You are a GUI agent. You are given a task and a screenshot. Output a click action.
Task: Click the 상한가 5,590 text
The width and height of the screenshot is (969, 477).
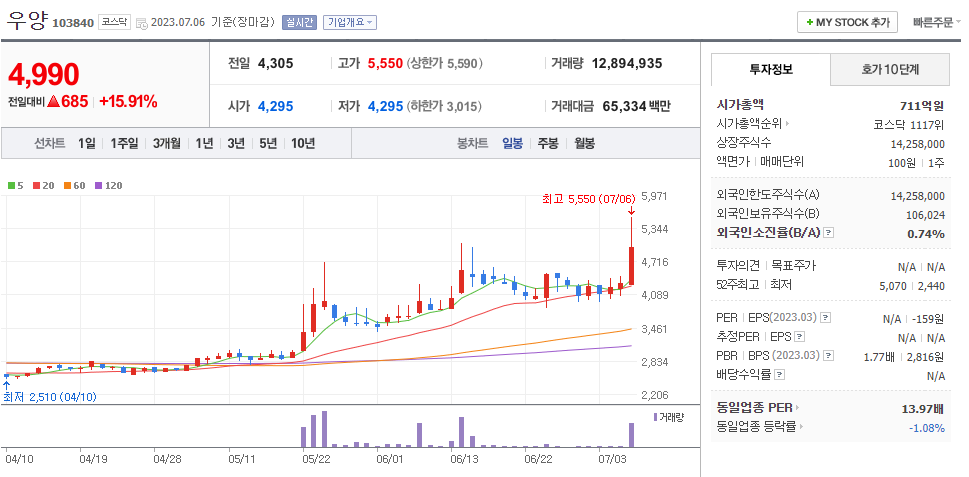point(444,63)
